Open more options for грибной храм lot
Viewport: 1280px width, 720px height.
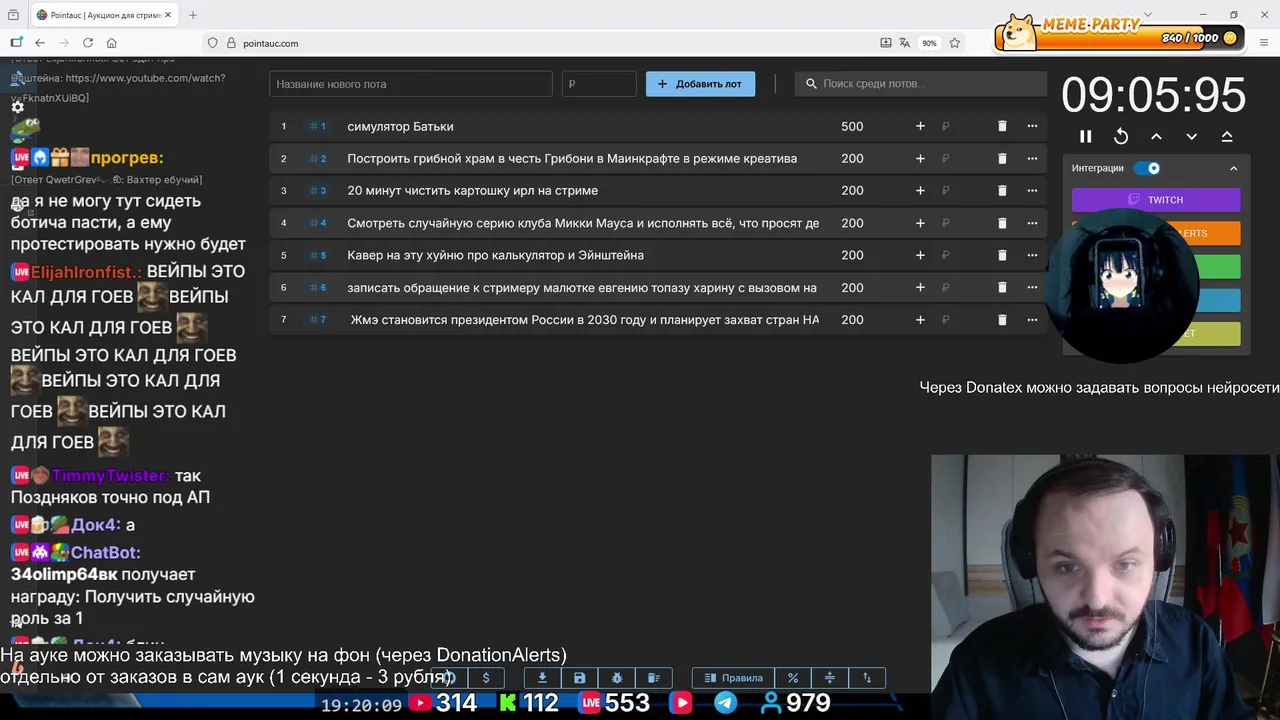1032,158
